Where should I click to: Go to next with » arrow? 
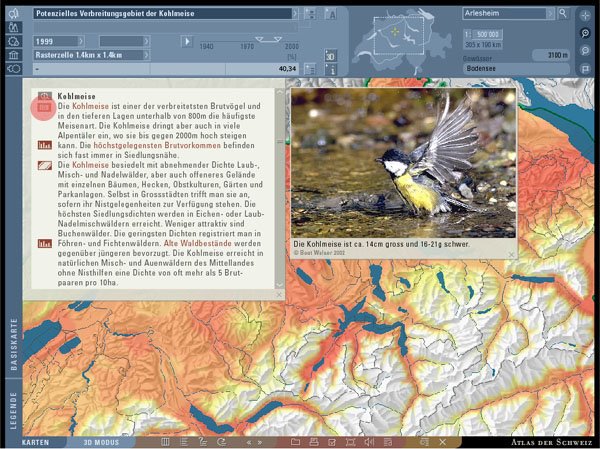(x=260, y=442)
